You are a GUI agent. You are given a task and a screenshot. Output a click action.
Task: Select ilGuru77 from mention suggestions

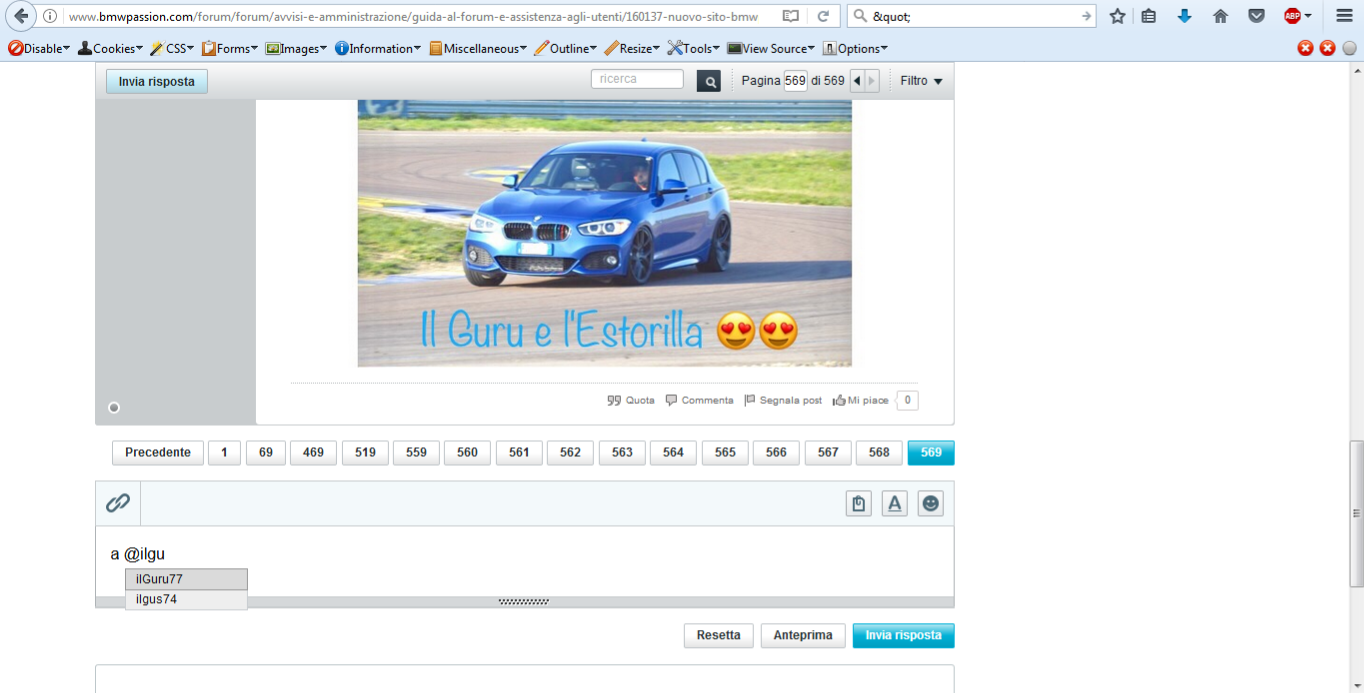186,579
